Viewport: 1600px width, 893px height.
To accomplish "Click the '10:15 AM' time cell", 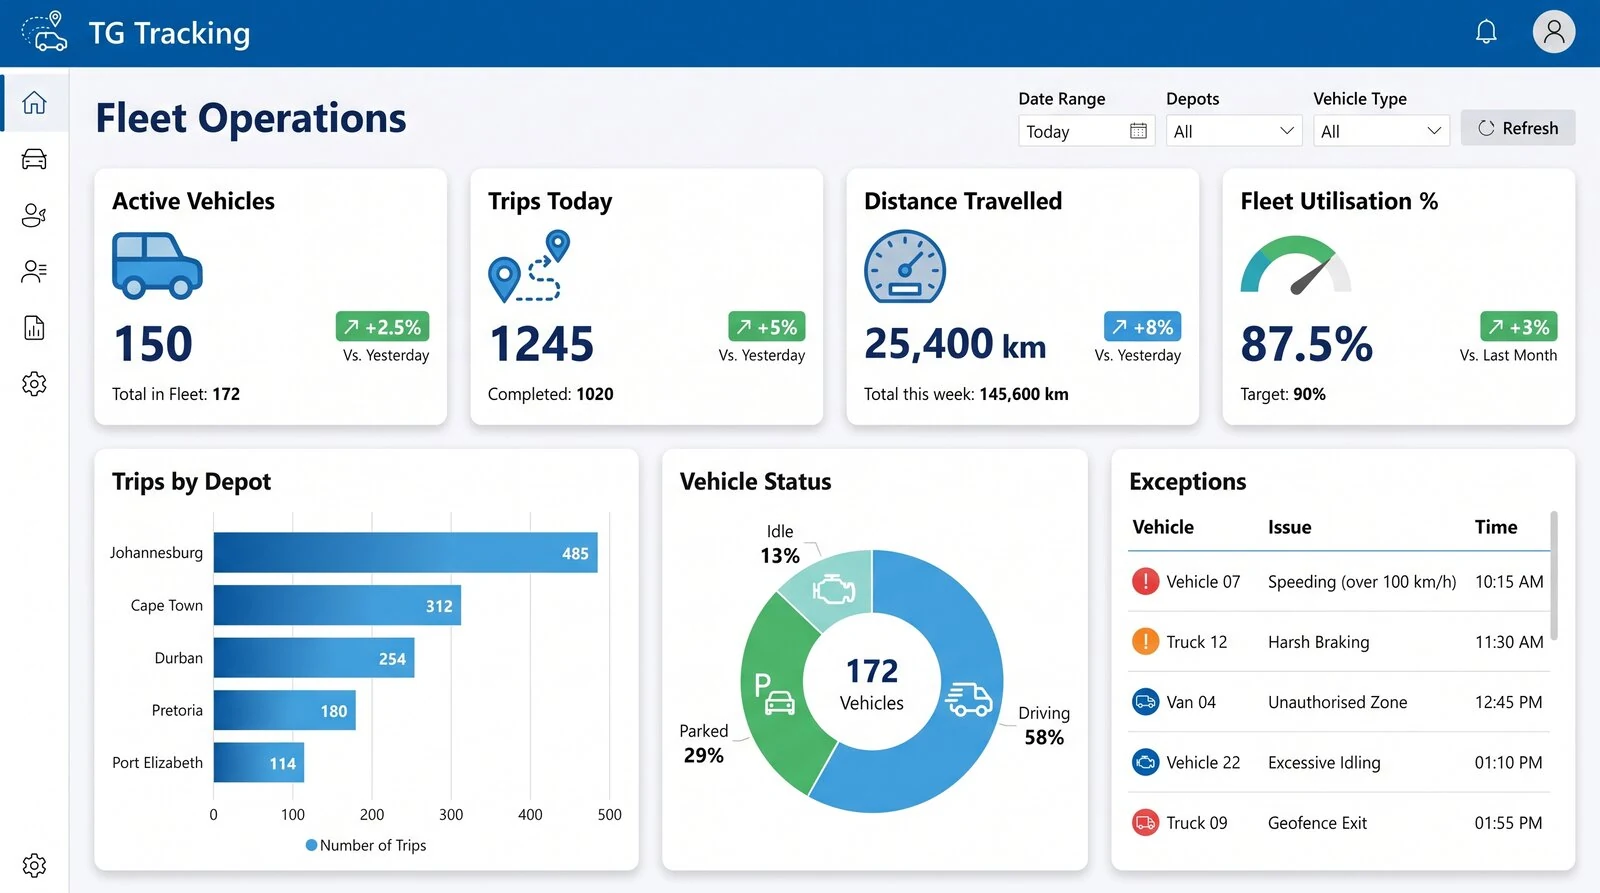I will (1509, 582).
